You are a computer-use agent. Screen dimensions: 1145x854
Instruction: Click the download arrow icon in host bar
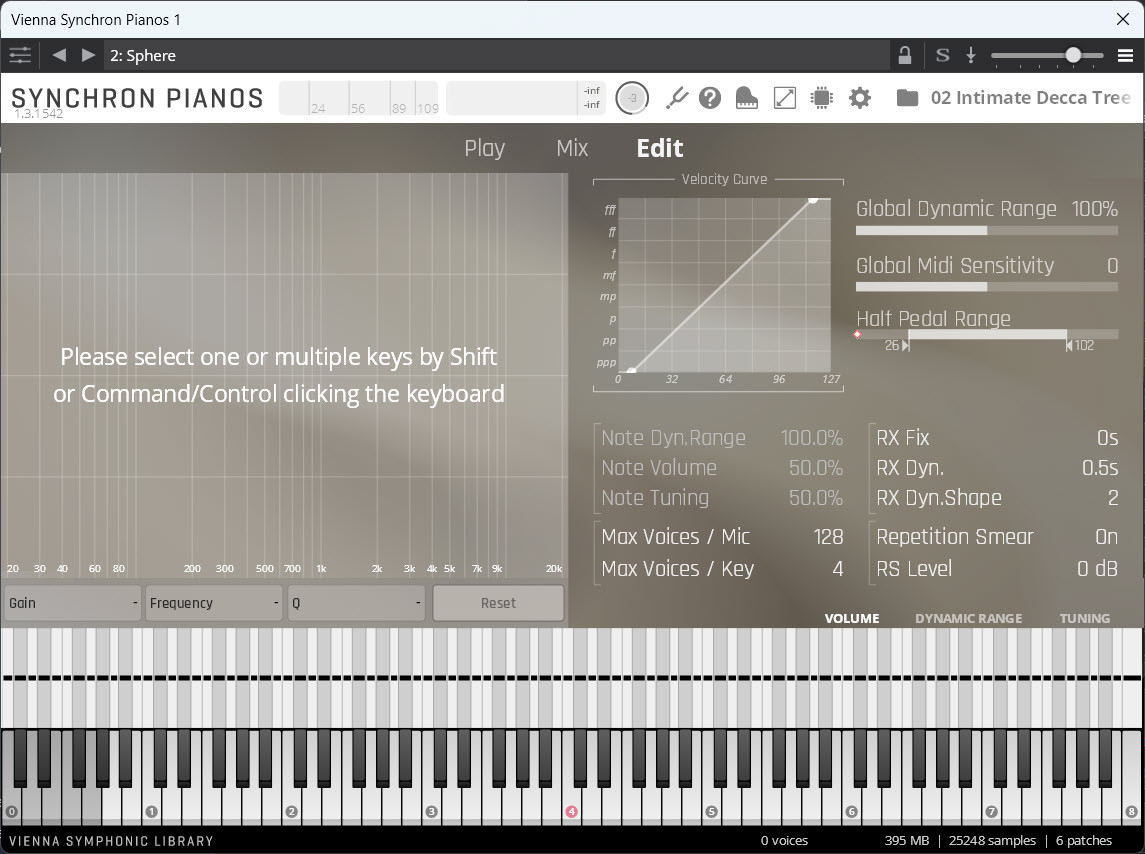coord(970,55)
